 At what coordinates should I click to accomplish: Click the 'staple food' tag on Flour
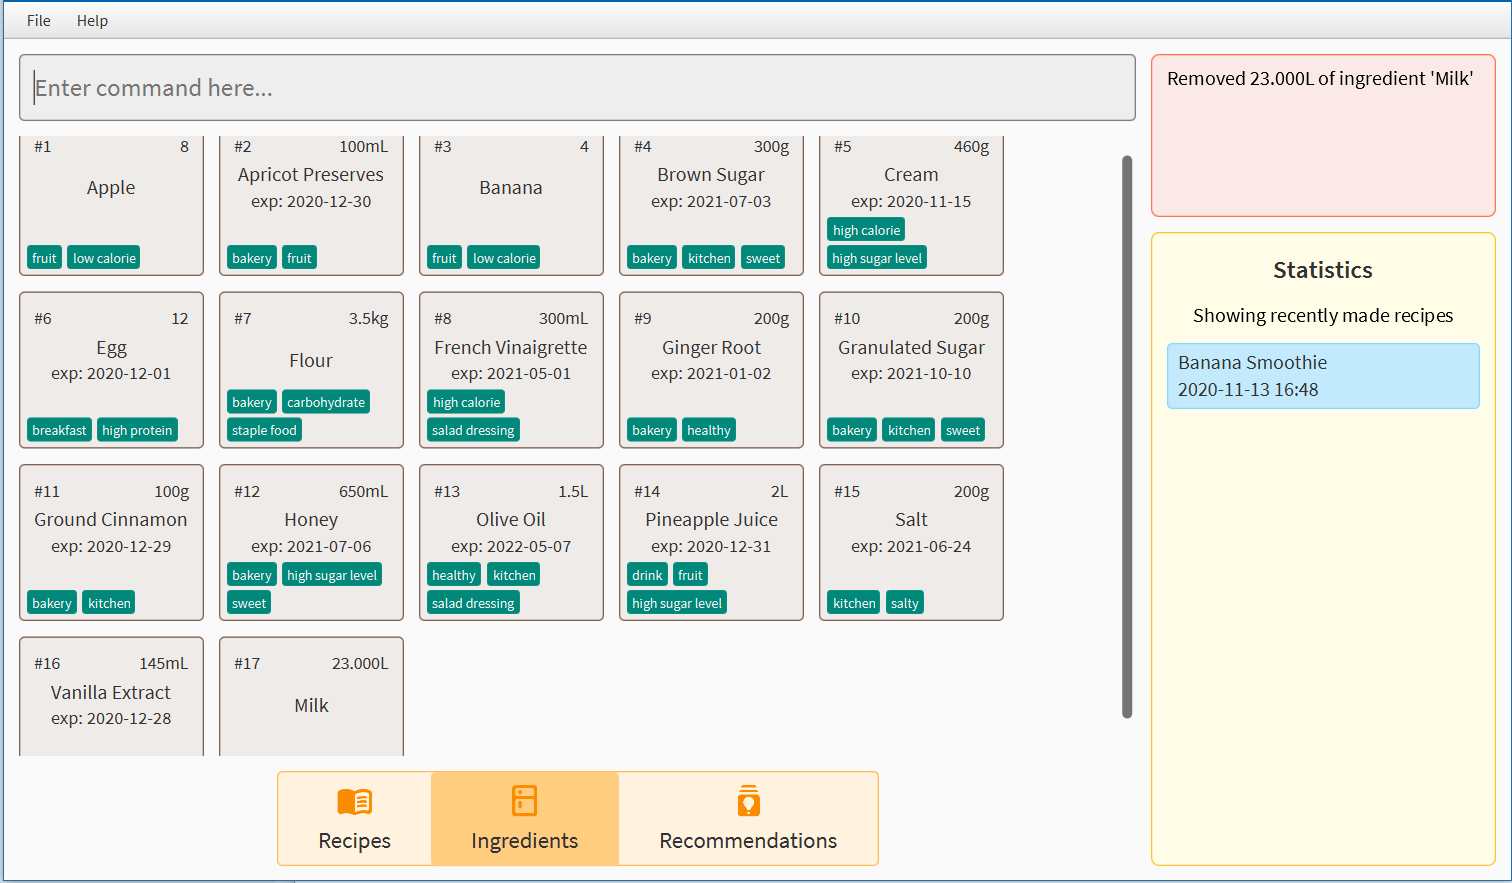pyautogui.click(x=265, y=430)
